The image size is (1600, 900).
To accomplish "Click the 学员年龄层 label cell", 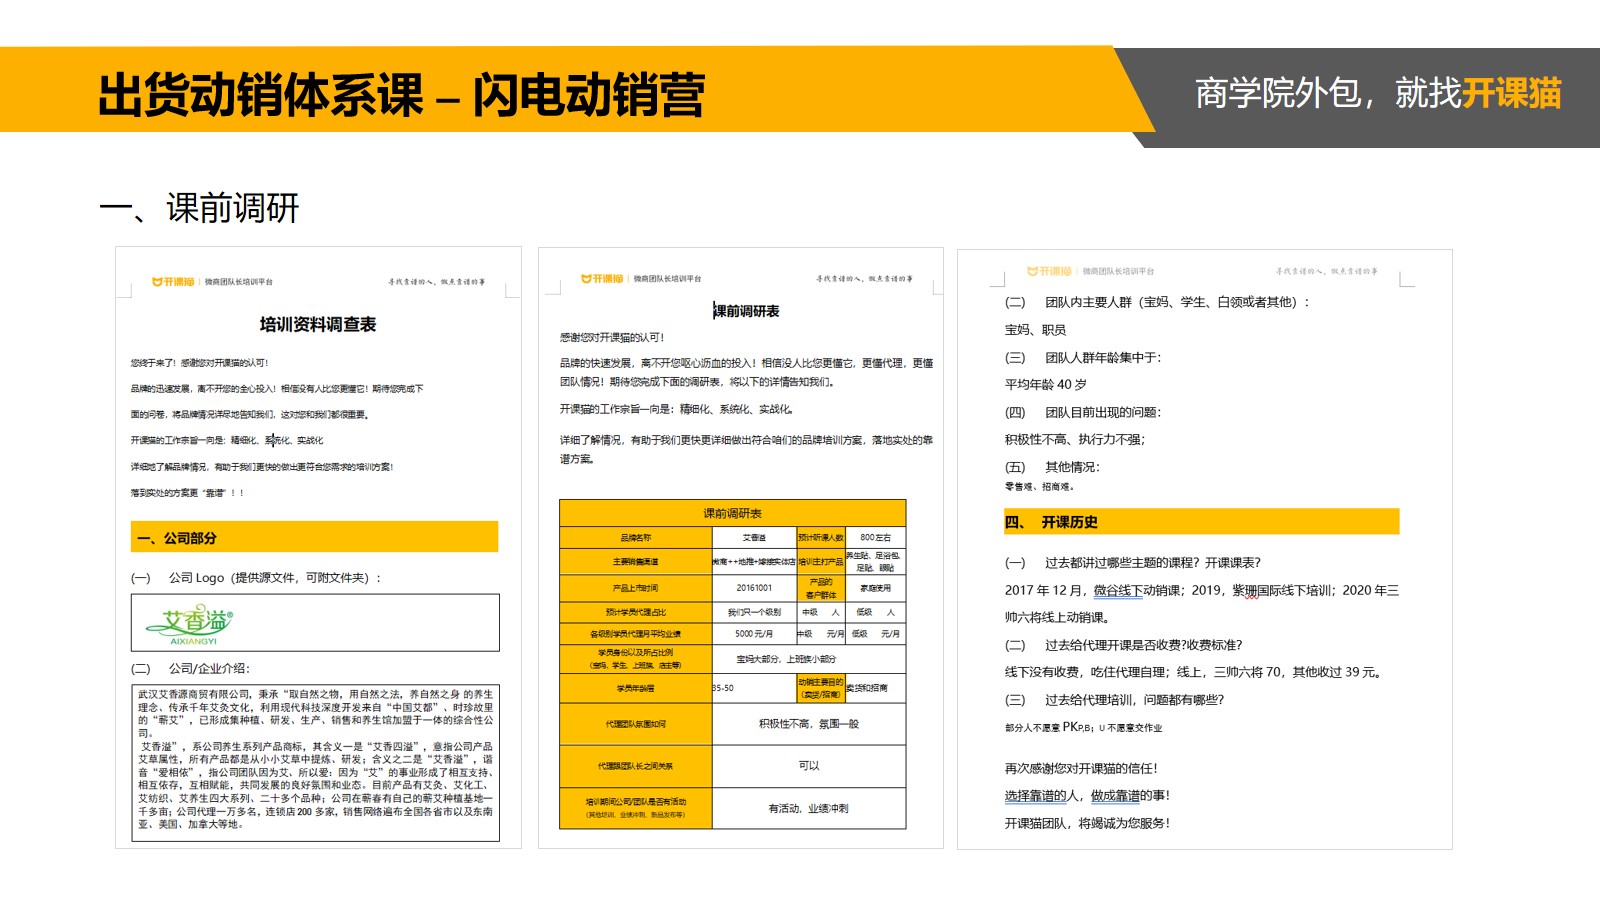I will 636,688.
